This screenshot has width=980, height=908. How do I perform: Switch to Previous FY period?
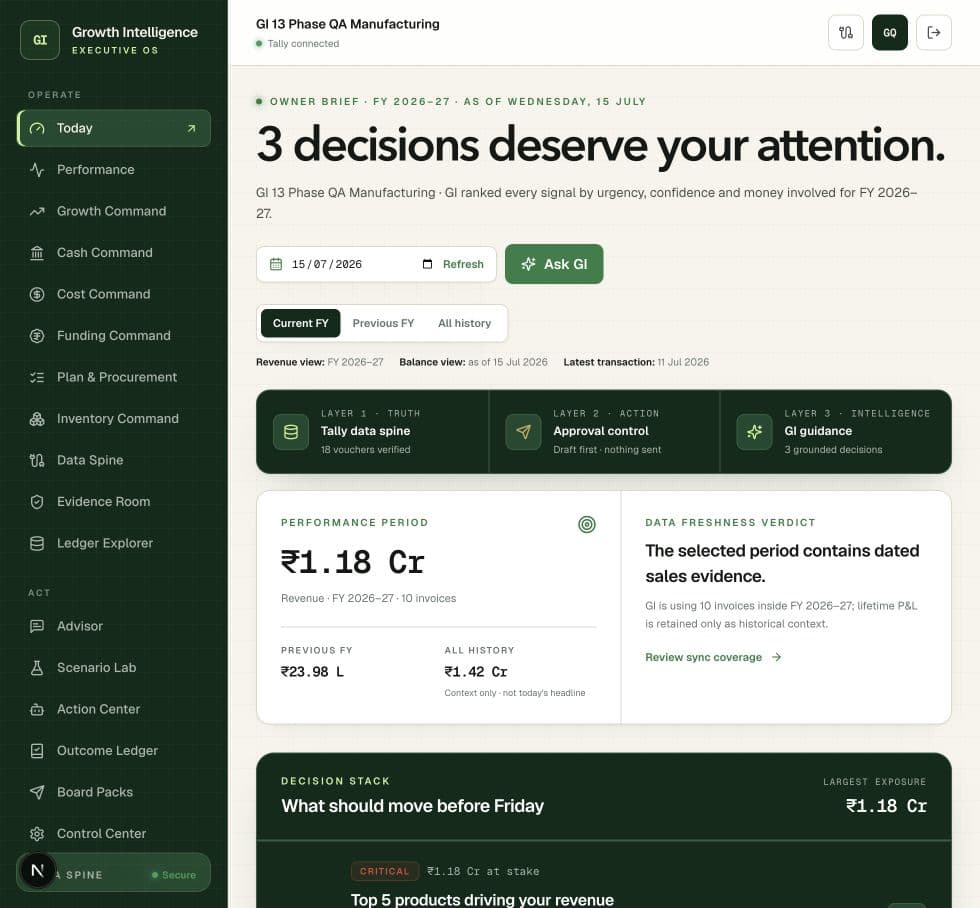[383, 323]
